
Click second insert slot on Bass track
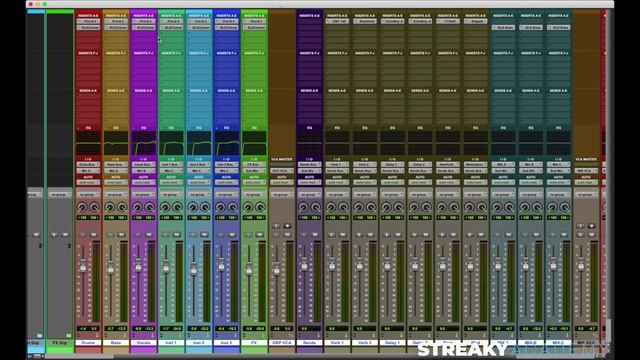116,27
